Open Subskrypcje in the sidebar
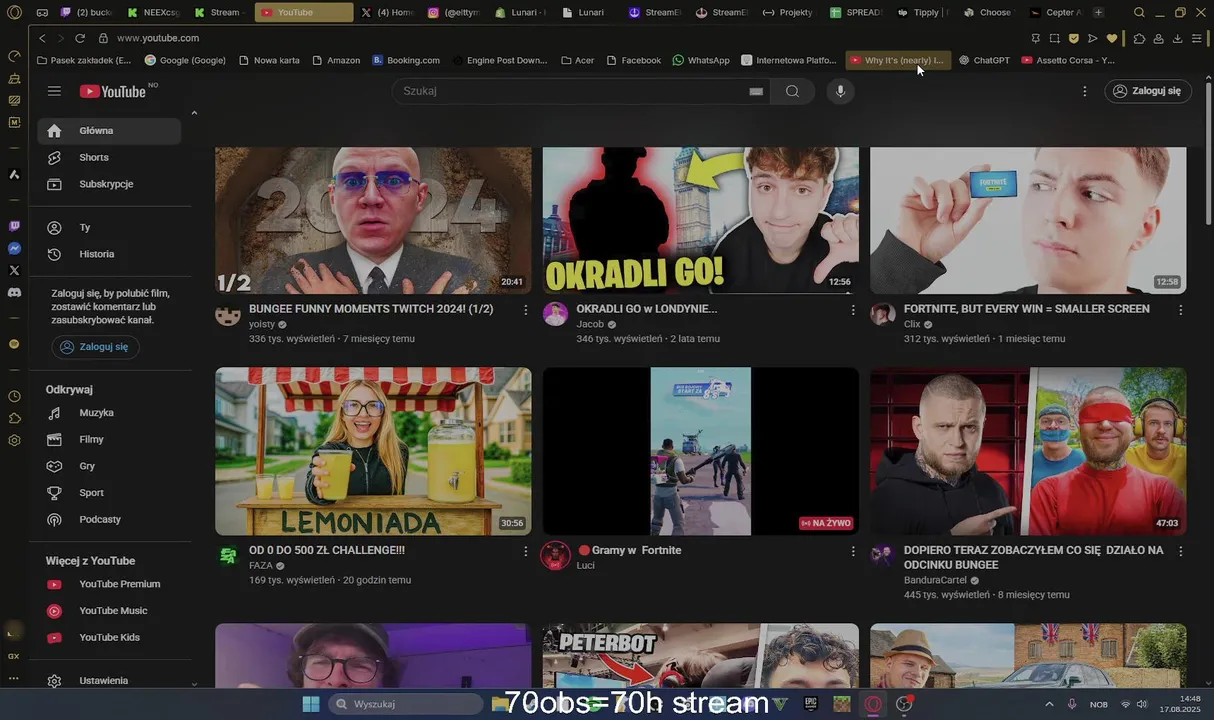1214x720 pixels. (x=110, y=184)
